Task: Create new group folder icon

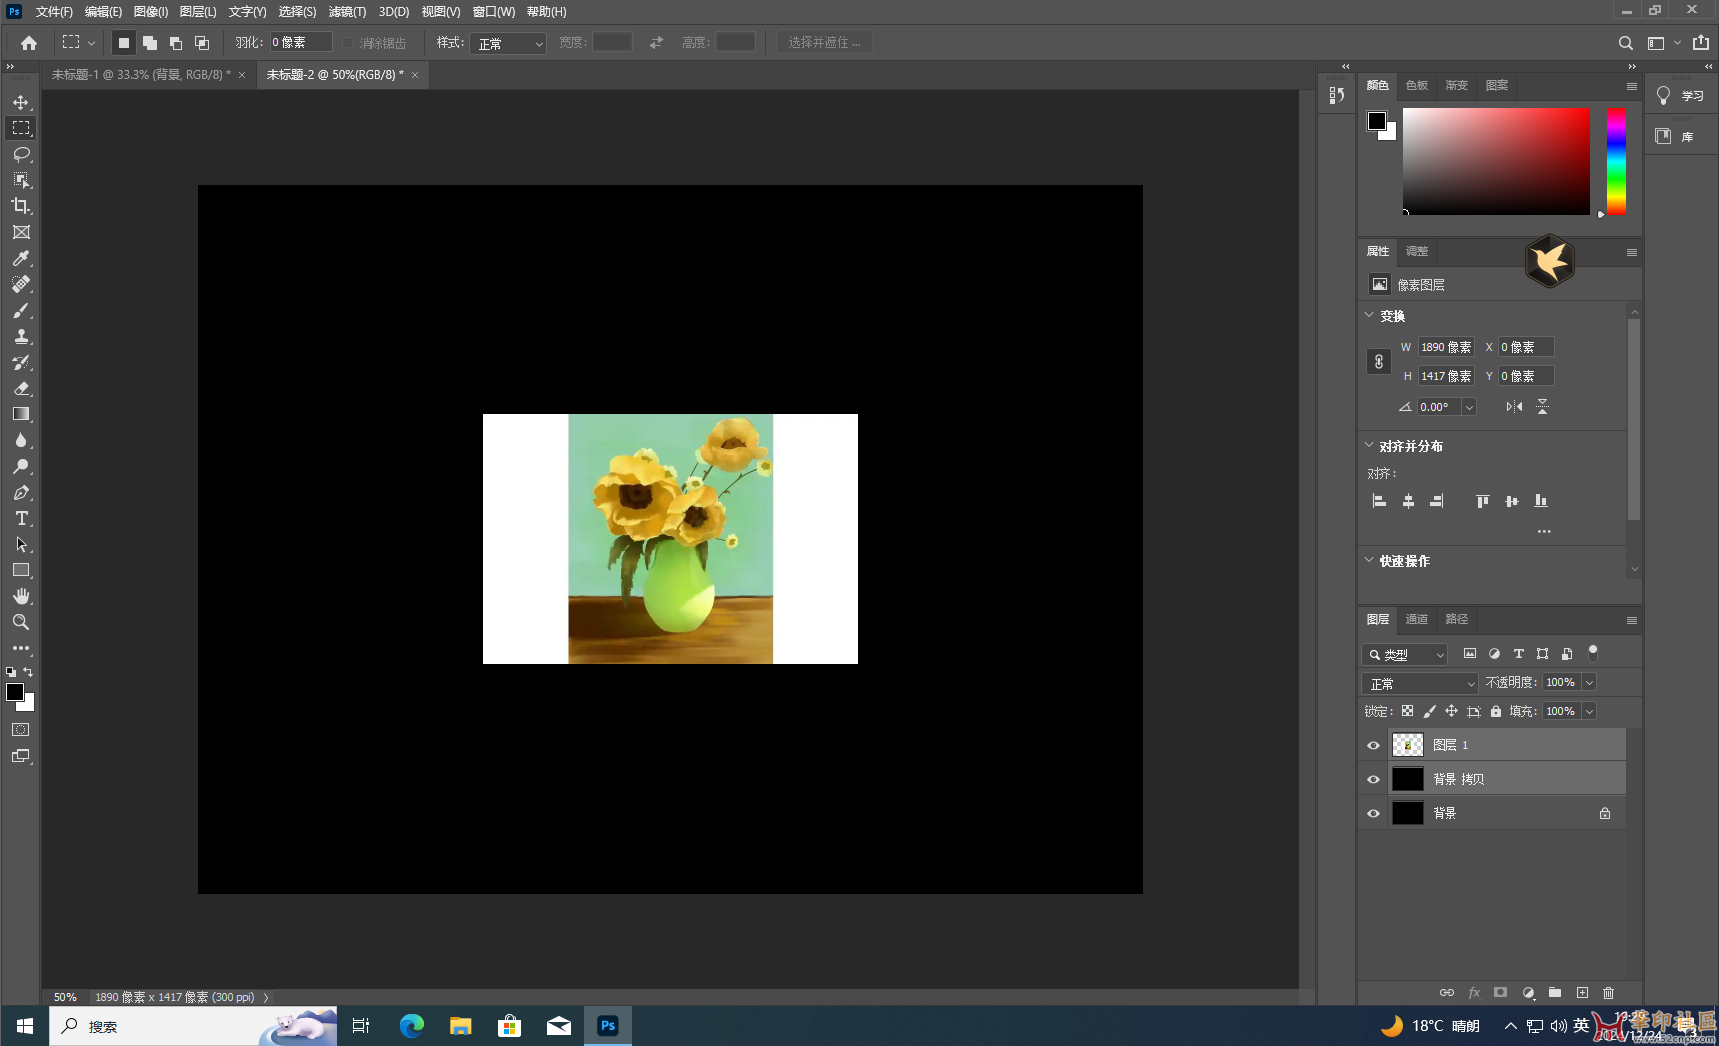Action: coord(1555,993)
